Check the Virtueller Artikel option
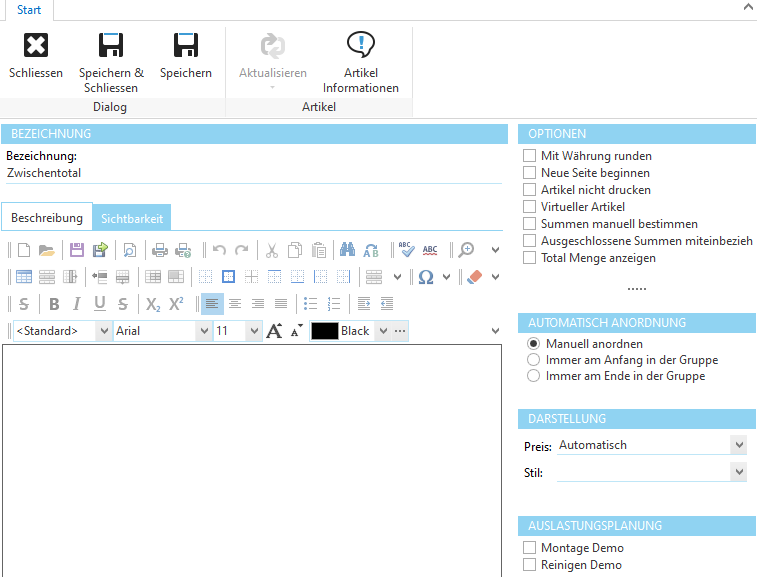Viewport: 757px width, 577px height. [530, 207]
